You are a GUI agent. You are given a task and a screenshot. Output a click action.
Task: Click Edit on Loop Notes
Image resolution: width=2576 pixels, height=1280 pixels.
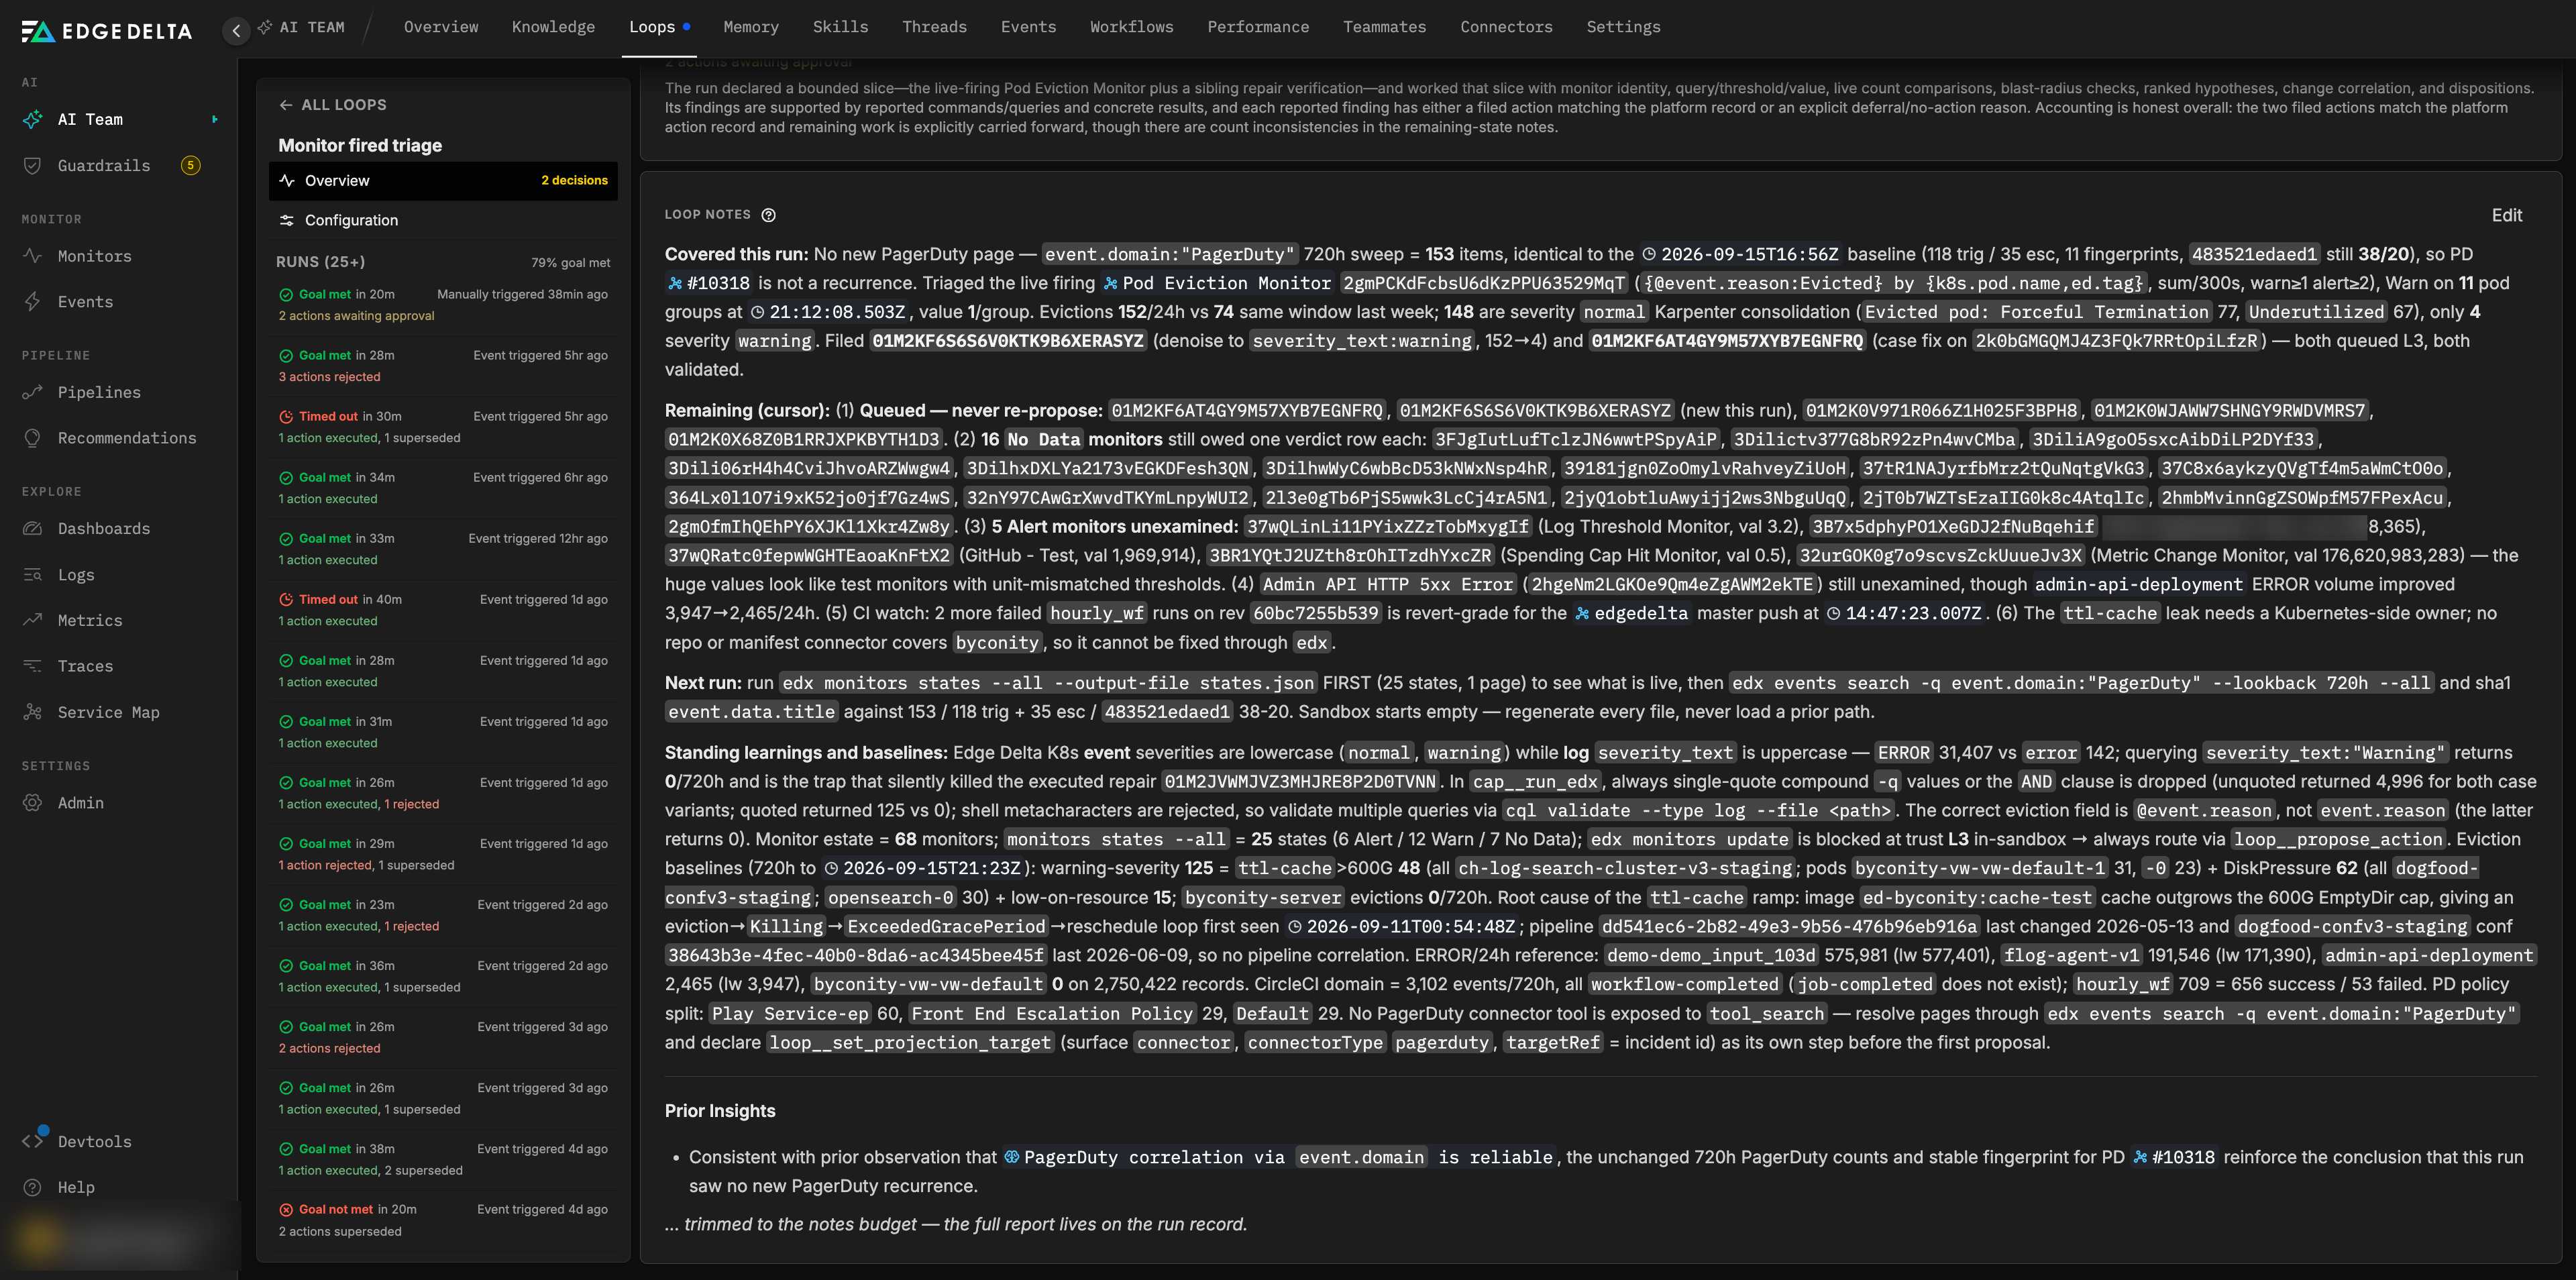click(2506, 215)
